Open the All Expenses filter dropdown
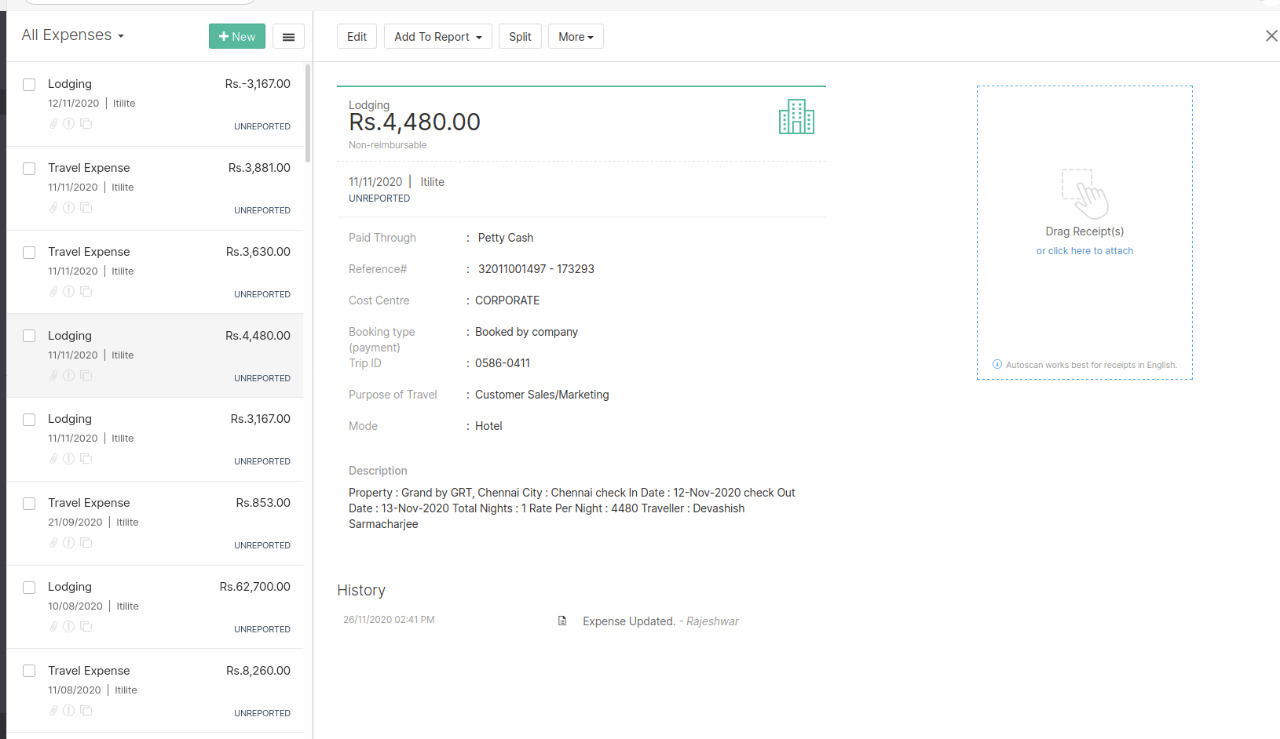Viewport: 1280px width, 739px height. pos(72,35)
